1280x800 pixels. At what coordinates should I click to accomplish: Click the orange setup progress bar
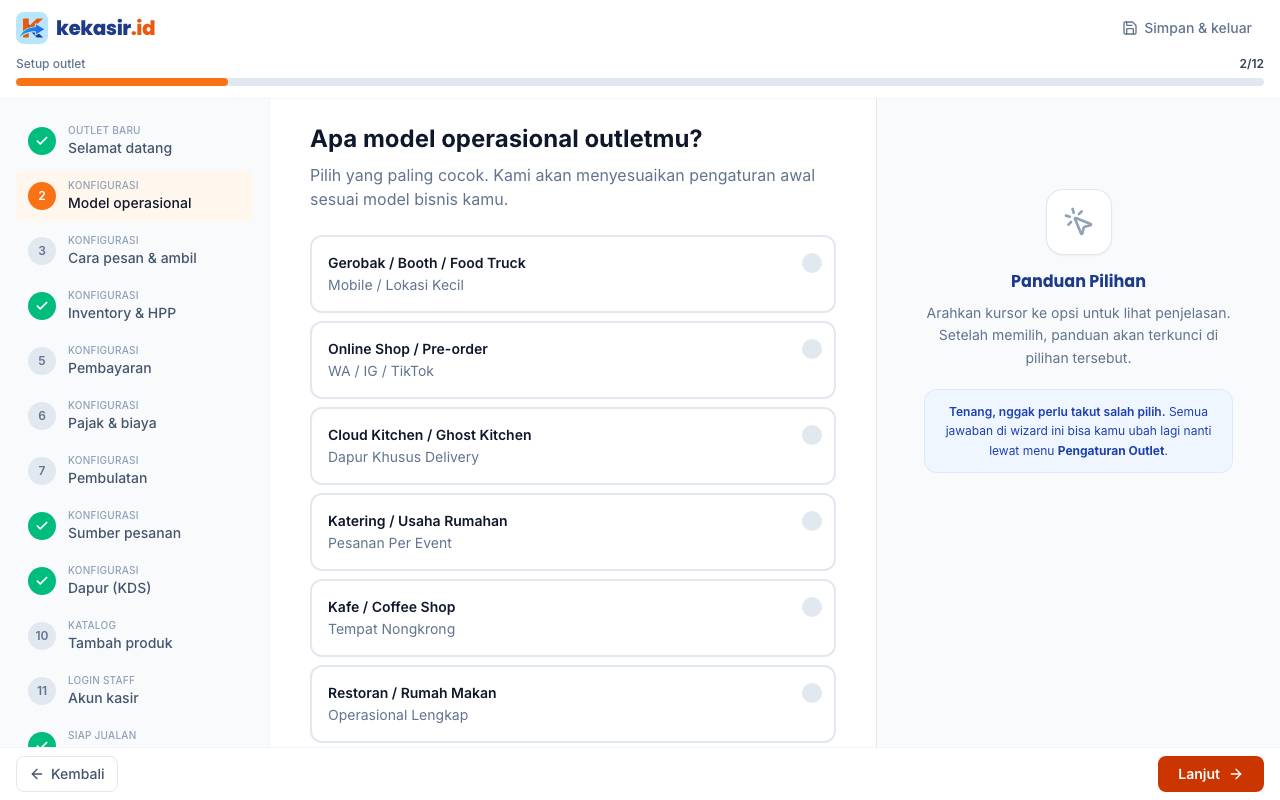click(122, 82)
